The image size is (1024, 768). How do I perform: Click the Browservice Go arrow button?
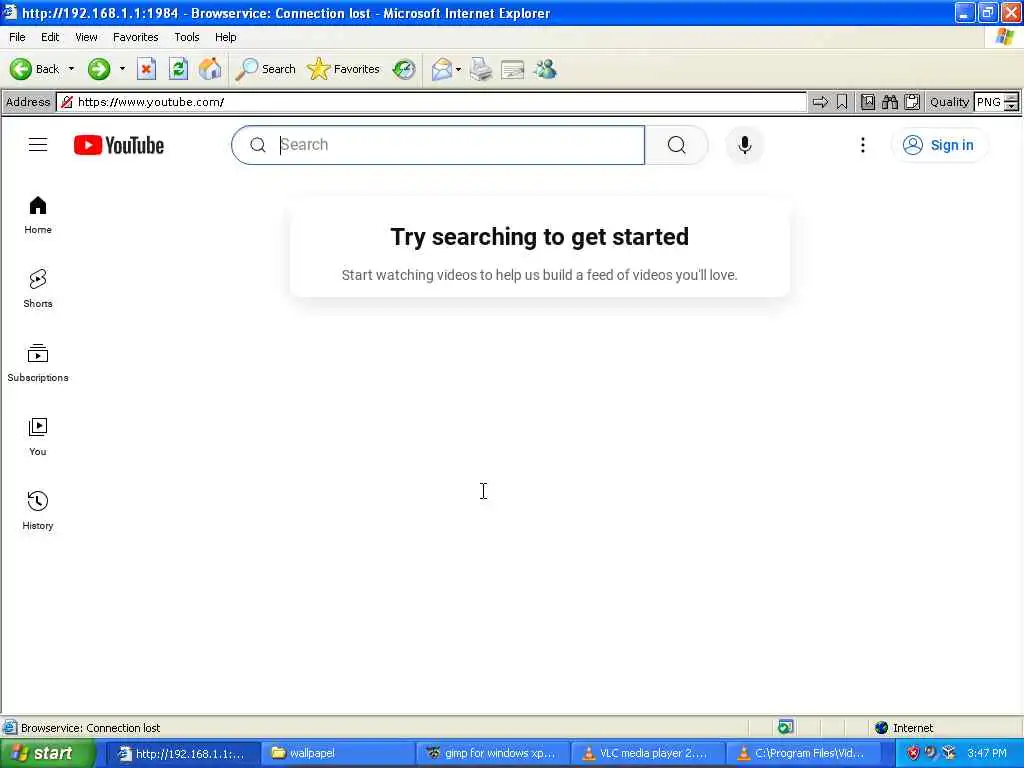pos(820,102)
